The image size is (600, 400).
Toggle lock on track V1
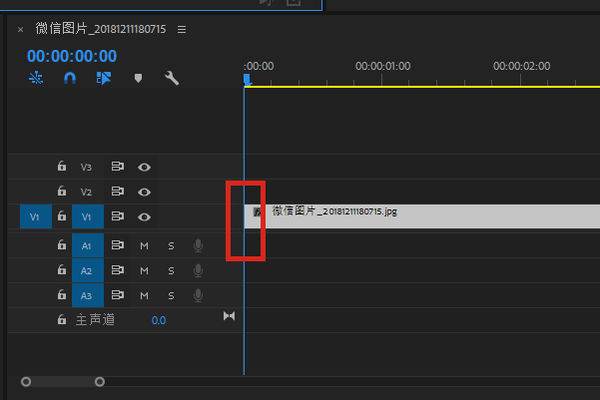[62, 216]
